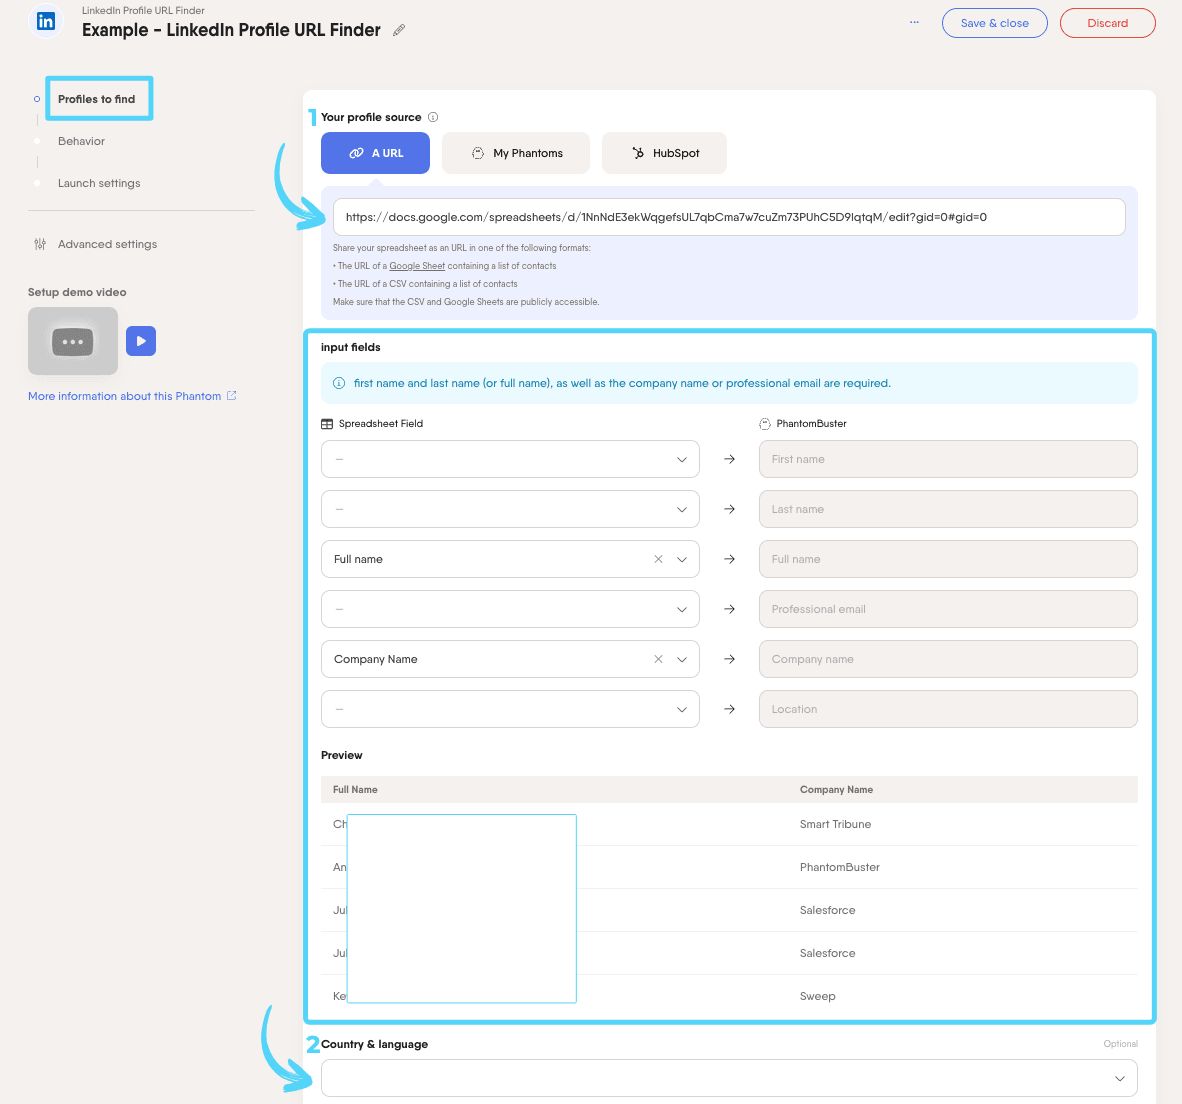The image size is (1182, 1104).
Task: Click the spreadsheet URL input field
Action: pyautogui.click(x=729, y=217)
